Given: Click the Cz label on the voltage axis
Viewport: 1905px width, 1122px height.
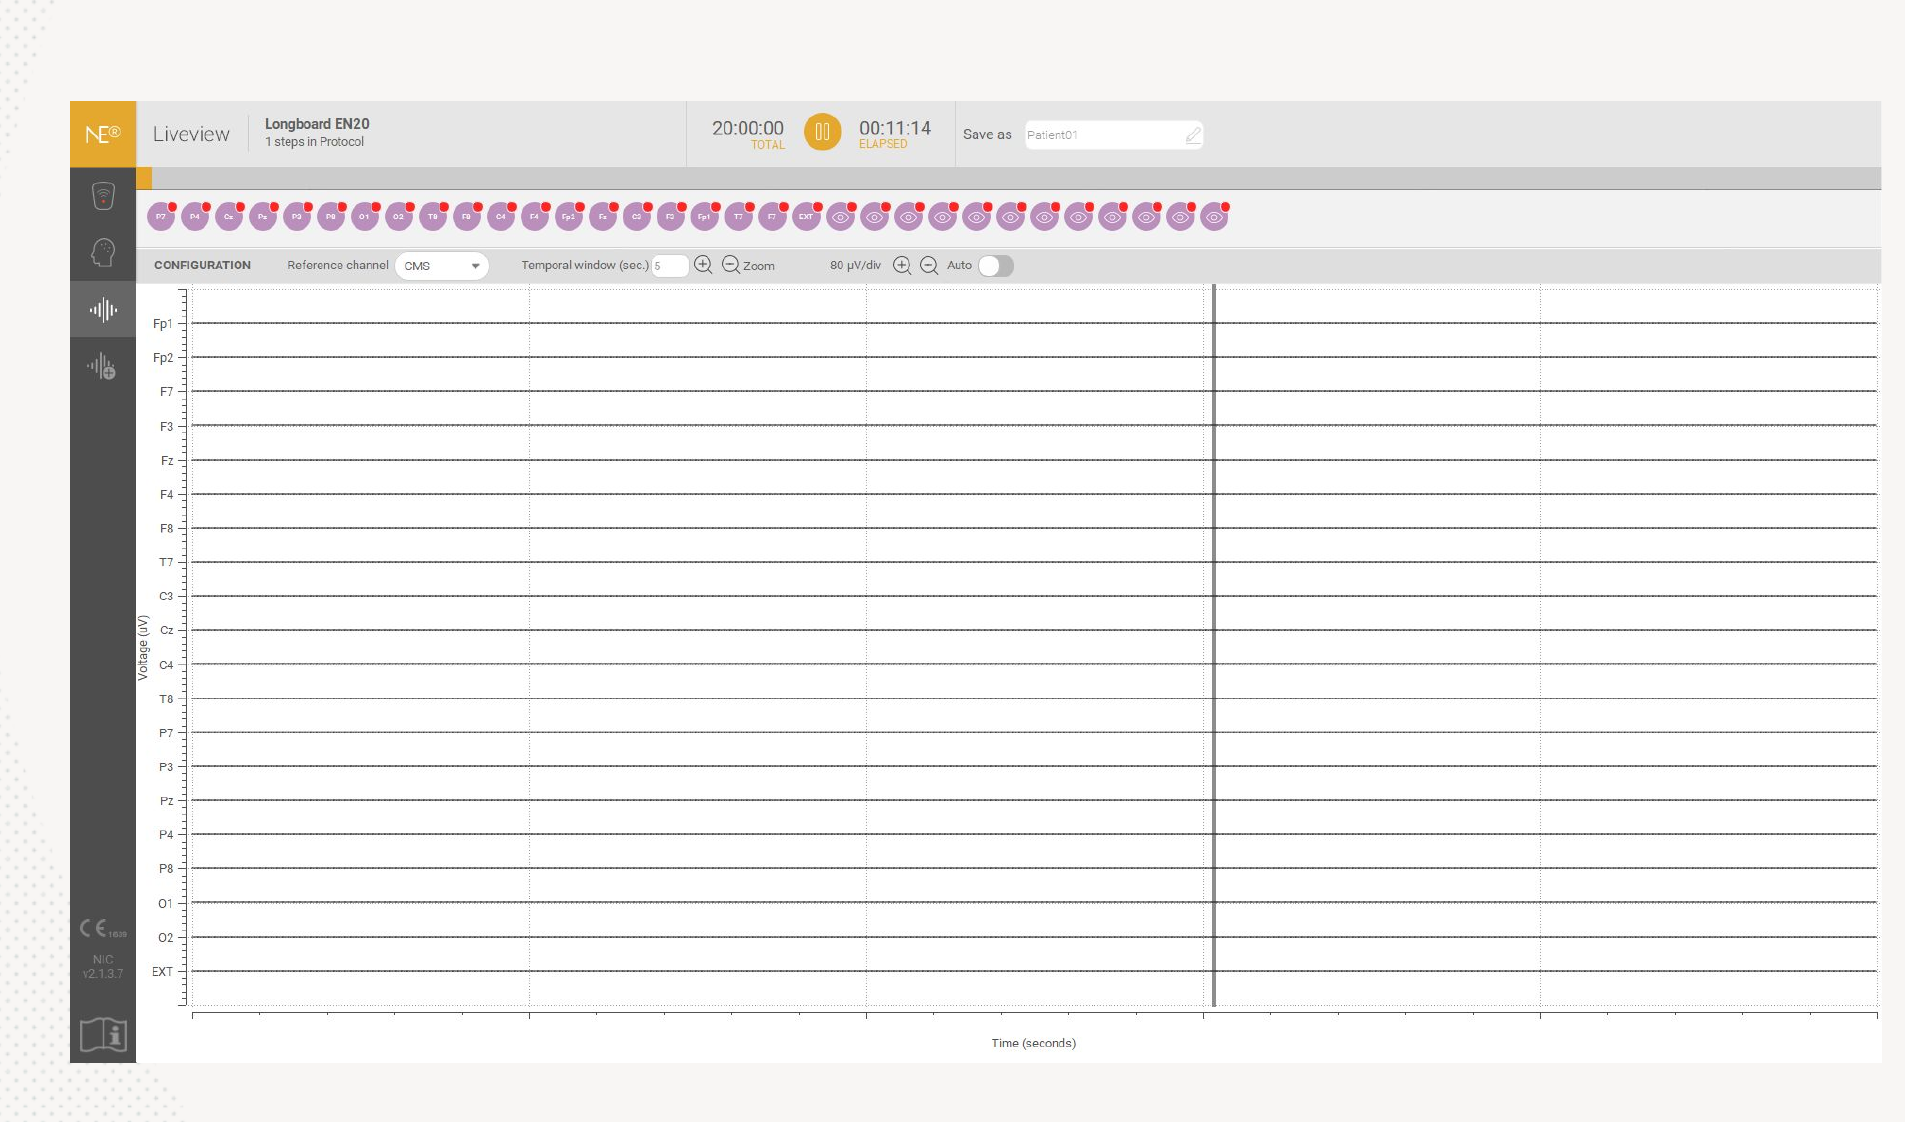Looking at the screenshot, I should coord(167,631).
